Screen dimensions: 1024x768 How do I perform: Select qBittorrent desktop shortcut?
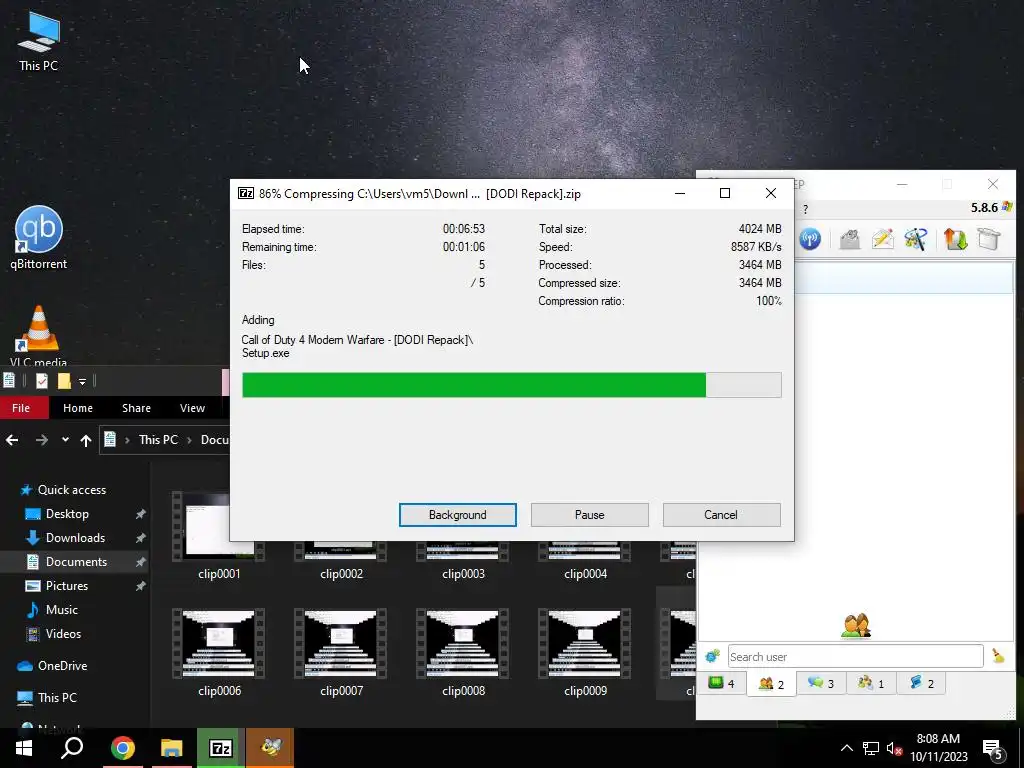[39, 238]
